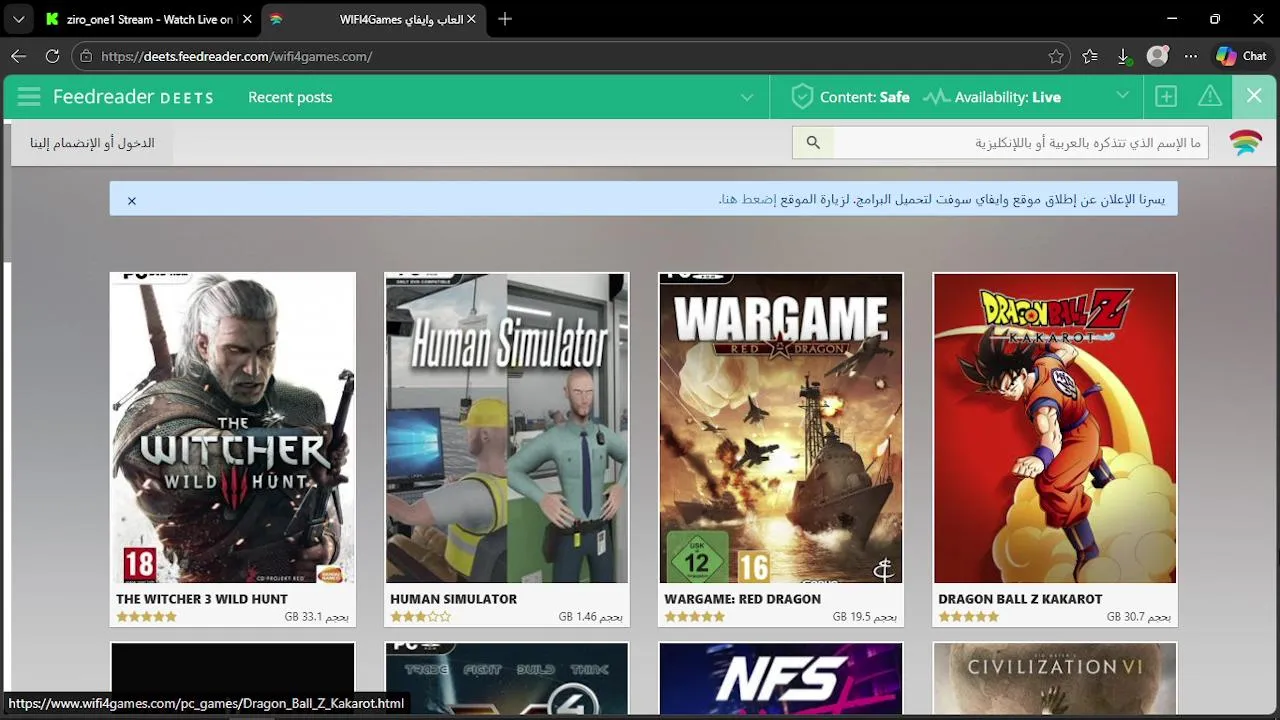Viewport: 1280px width, 720px height.
Task: Bookmark page with the star icon
Action: 1056,56
